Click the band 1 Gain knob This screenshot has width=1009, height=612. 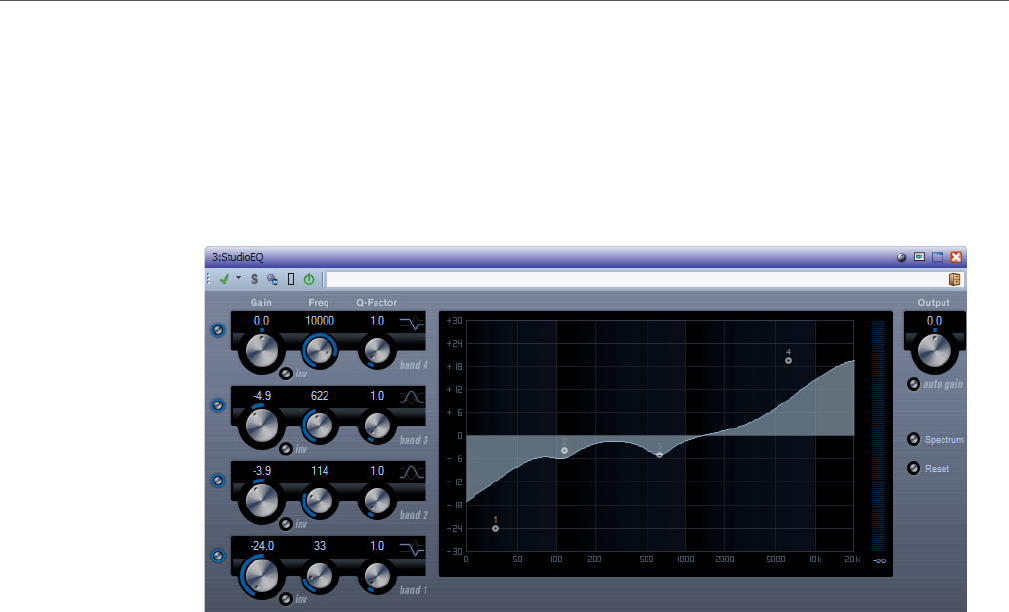pyautogui.click(x=261, y=576)
